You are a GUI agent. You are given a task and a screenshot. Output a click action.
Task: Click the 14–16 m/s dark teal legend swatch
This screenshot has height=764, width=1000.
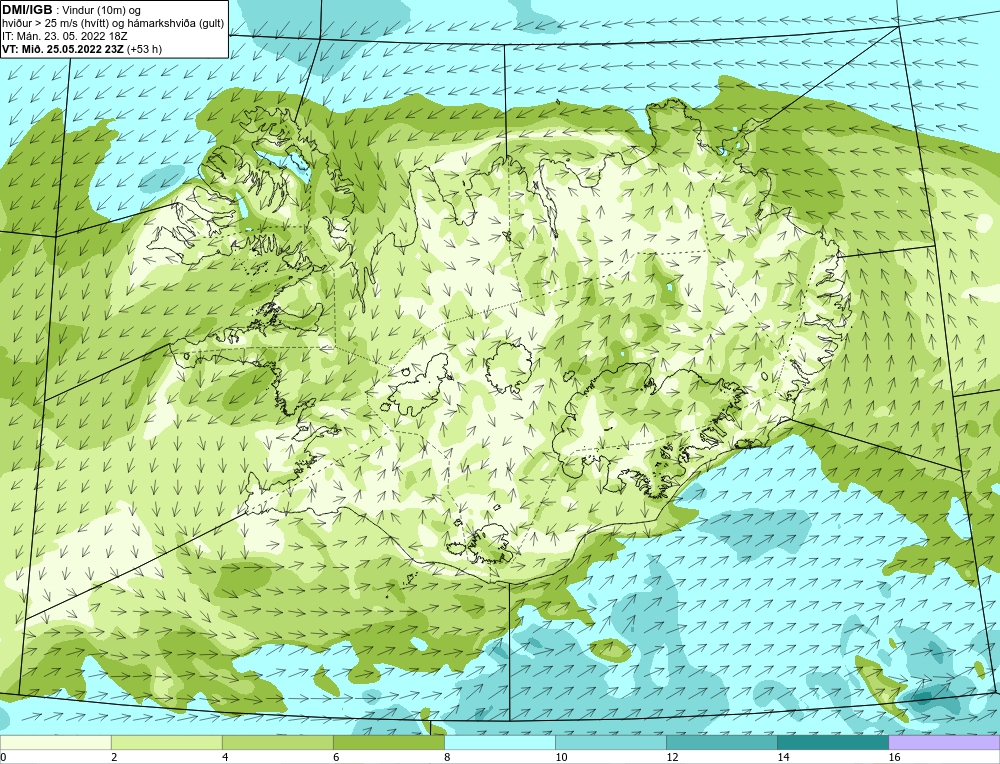[832, 743]
